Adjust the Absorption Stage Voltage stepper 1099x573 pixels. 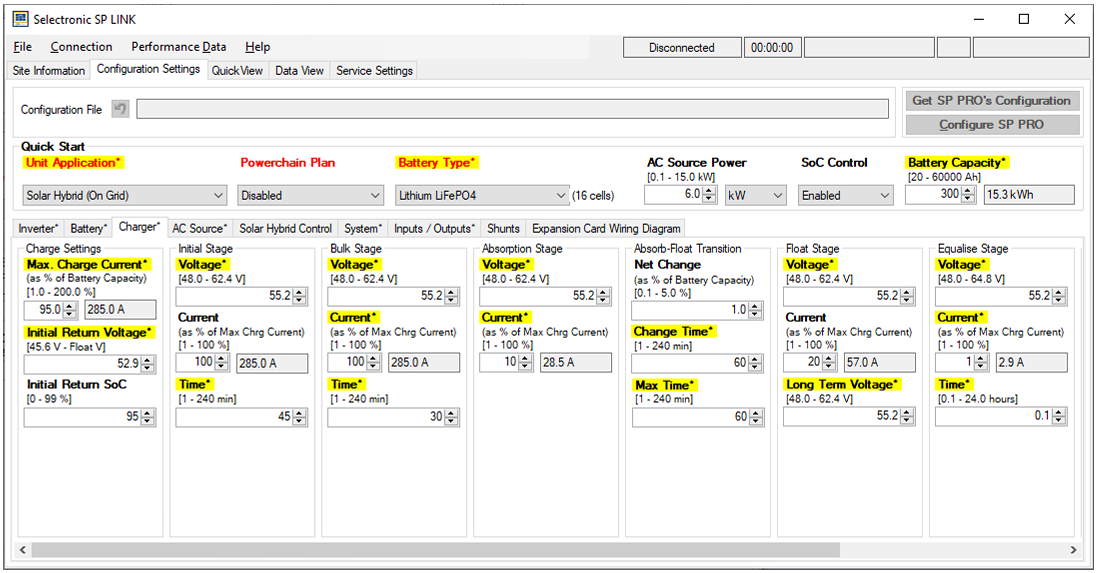coord(603,296)
